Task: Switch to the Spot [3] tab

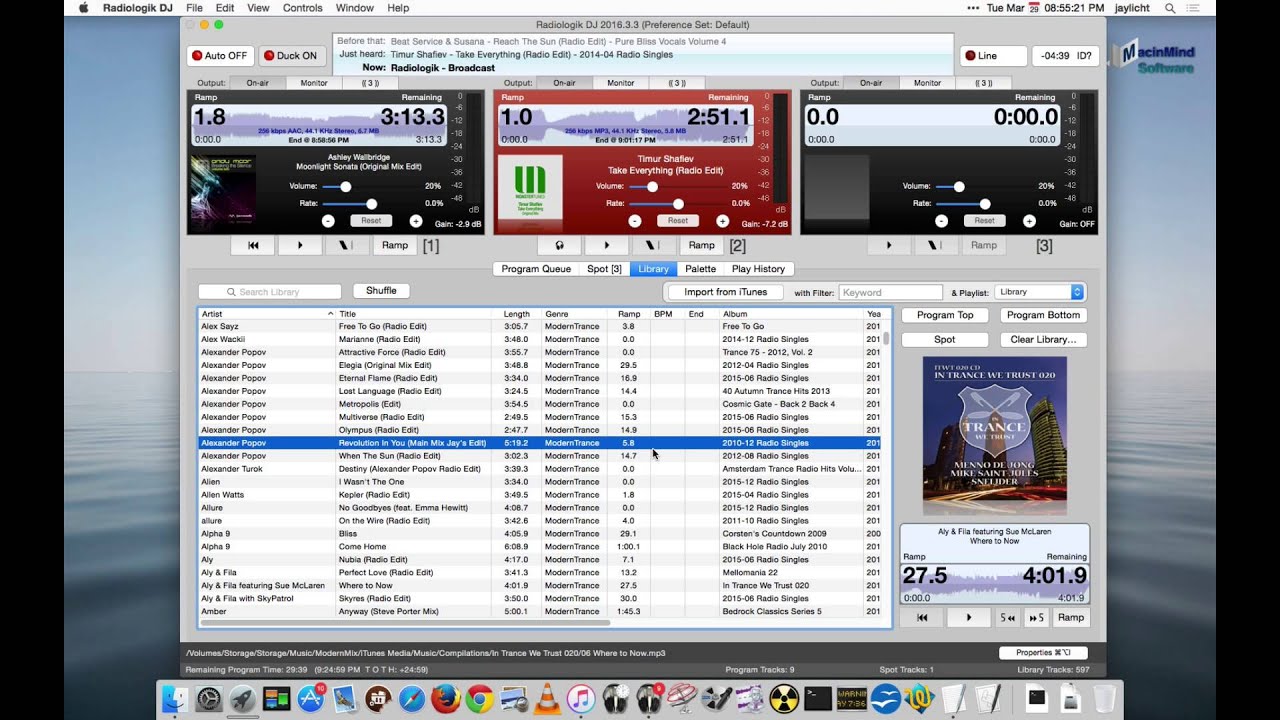Action: [604, 269]
